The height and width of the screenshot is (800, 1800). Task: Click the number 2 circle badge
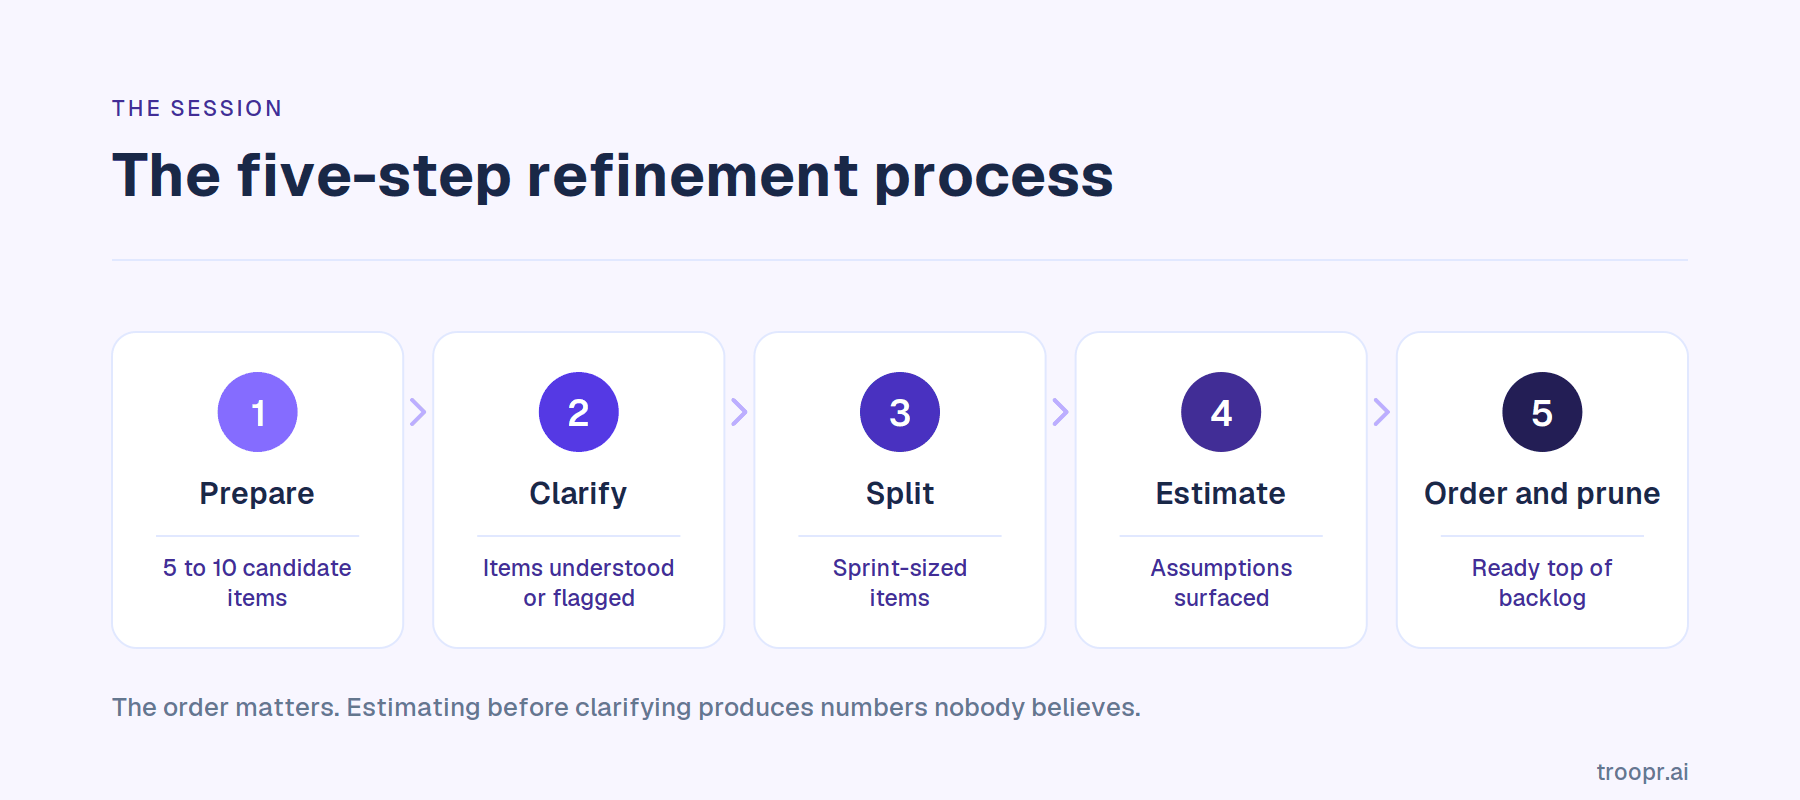(579, 412)
